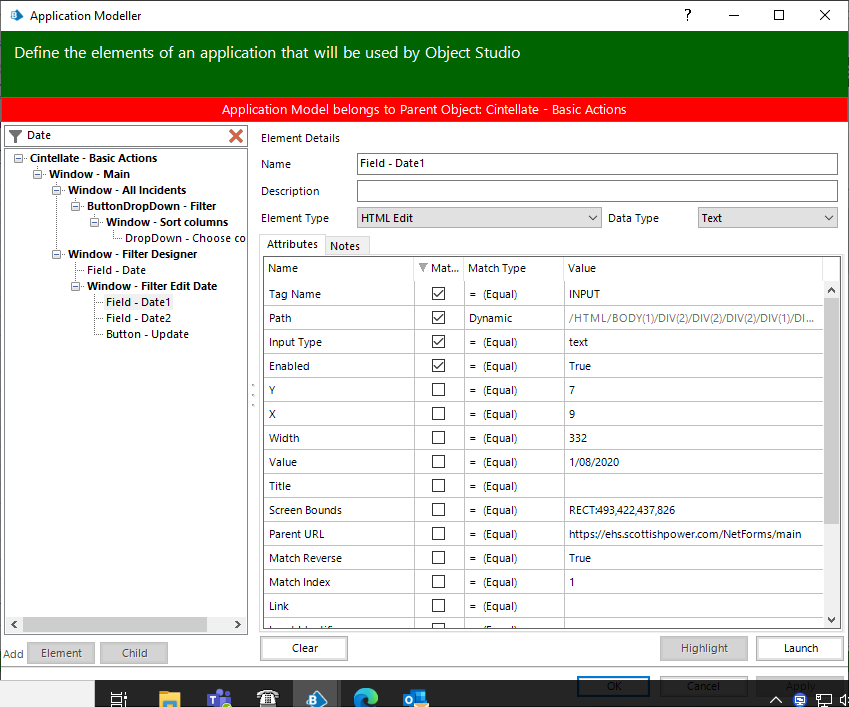This screenshot has height=707, width=849.
Task: Open Outlook from the taskbar
Action: coord(414,699)
